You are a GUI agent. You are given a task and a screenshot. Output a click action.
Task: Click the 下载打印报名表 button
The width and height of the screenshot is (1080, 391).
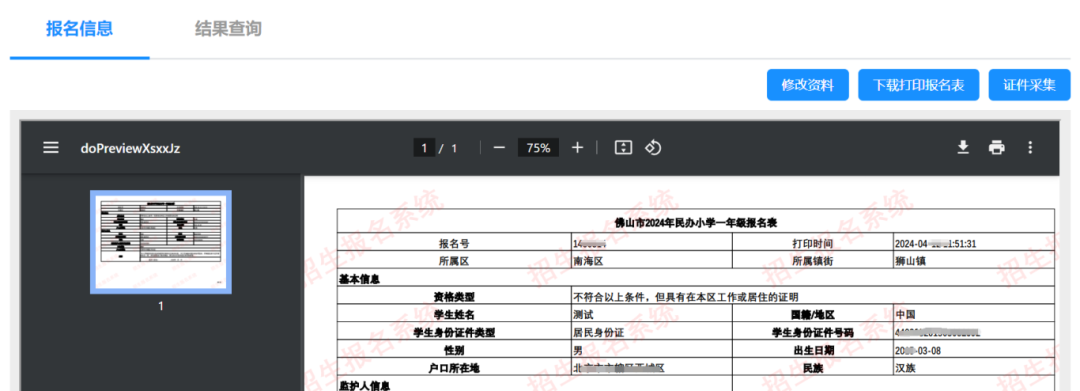point(919,85)
